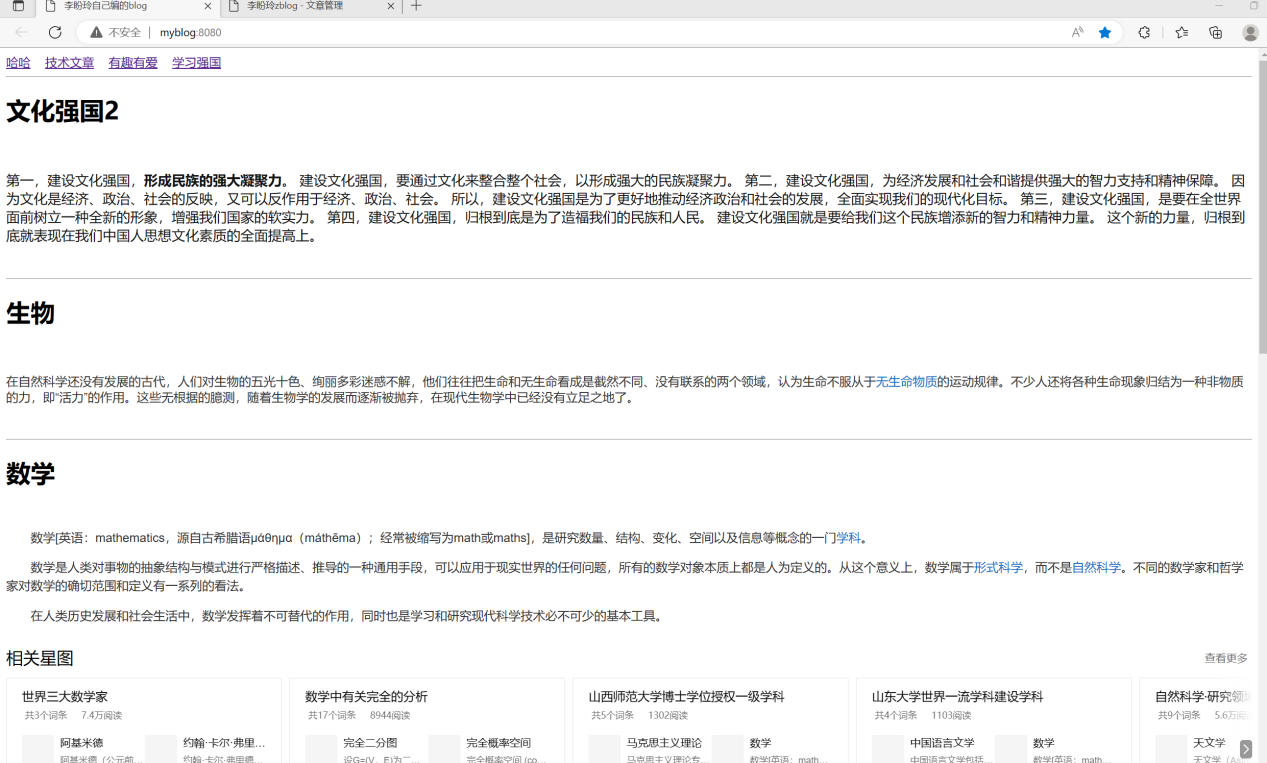This screenshot has height=763, width=1267.
Task: Open the Browser essentials icon on the toolbar
Action: click(x=1144, y=32)
